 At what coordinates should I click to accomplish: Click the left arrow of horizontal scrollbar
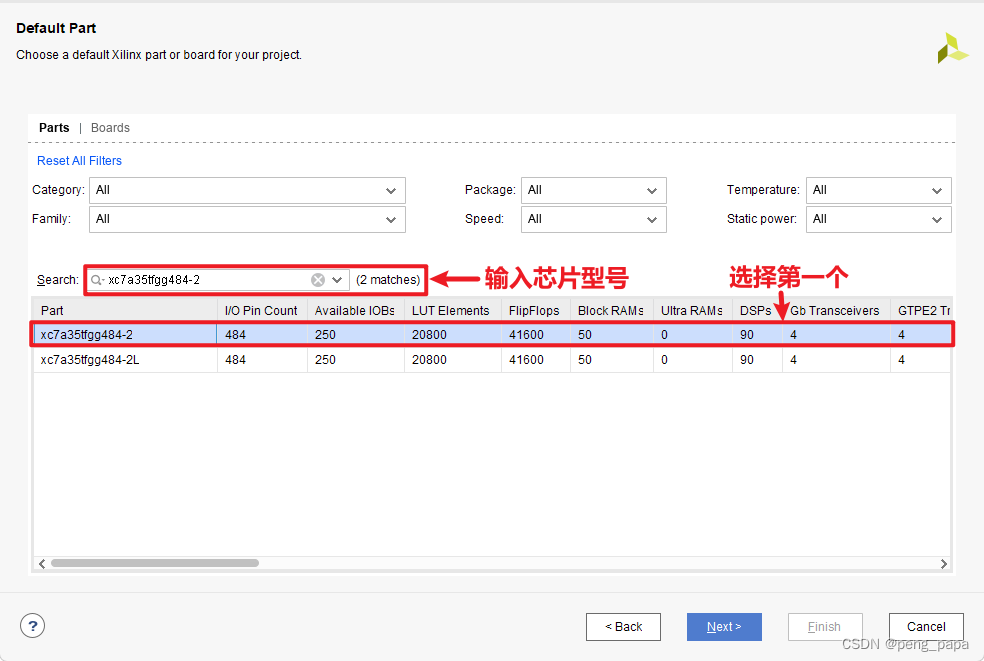pos(42,564)
